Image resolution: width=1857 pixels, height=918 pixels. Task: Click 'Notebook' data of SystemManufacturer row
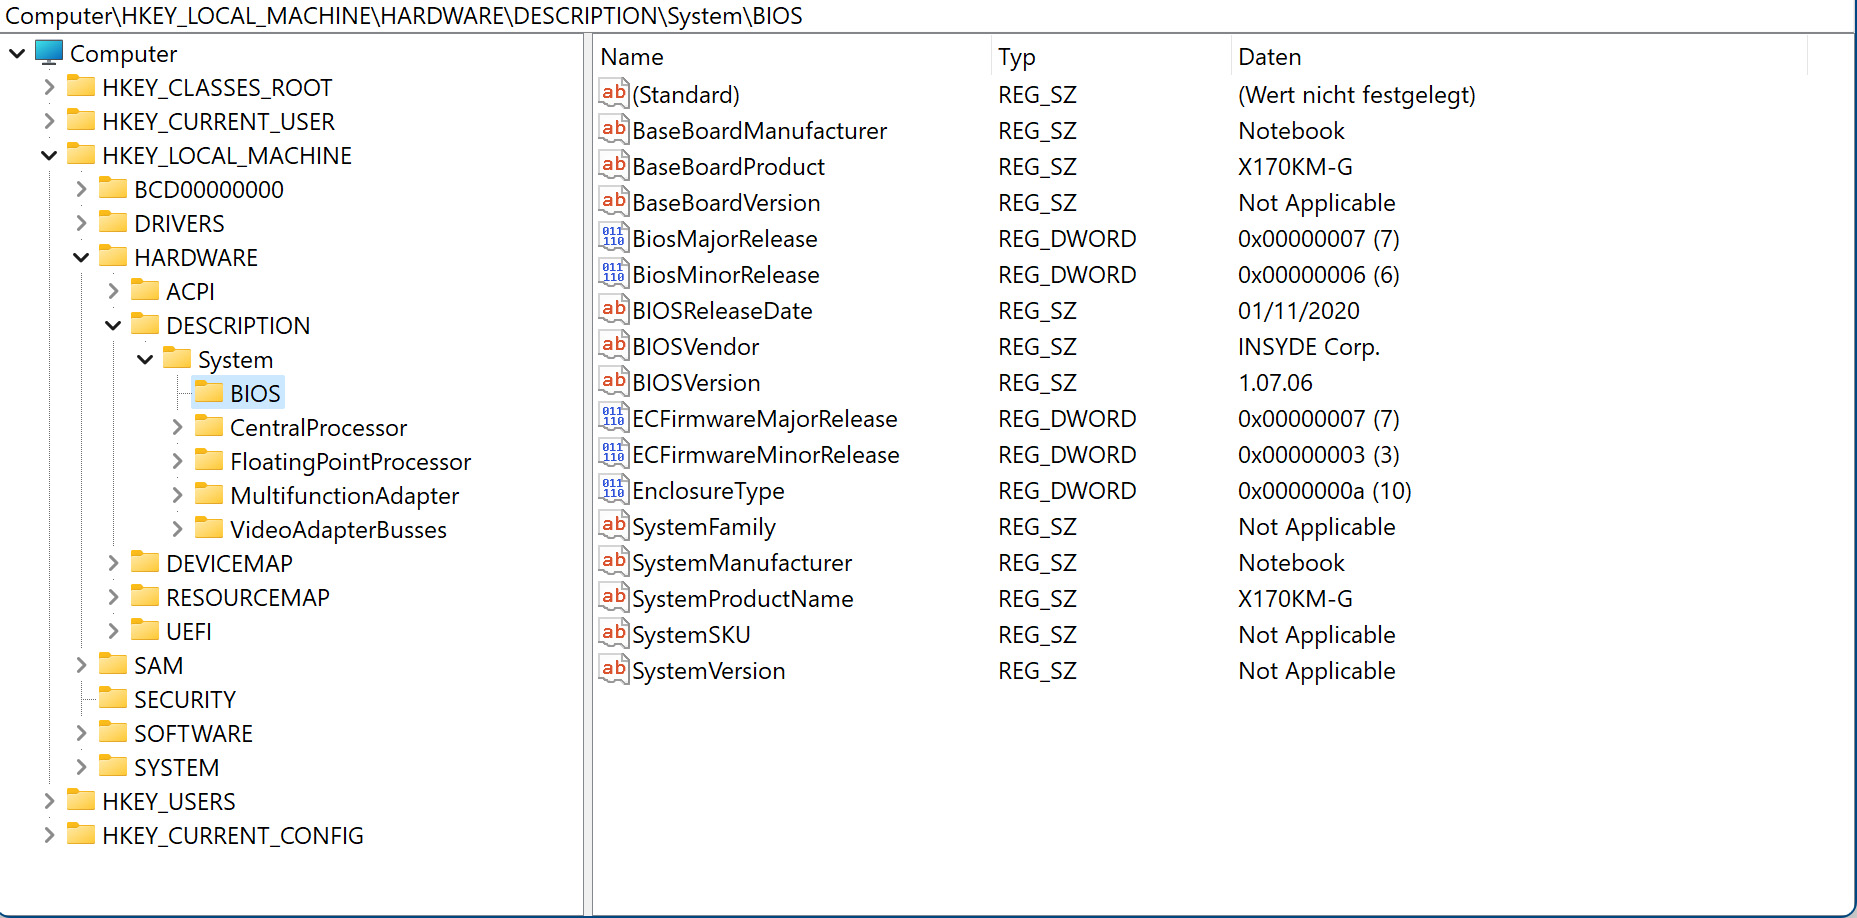tap(1291, 563)
